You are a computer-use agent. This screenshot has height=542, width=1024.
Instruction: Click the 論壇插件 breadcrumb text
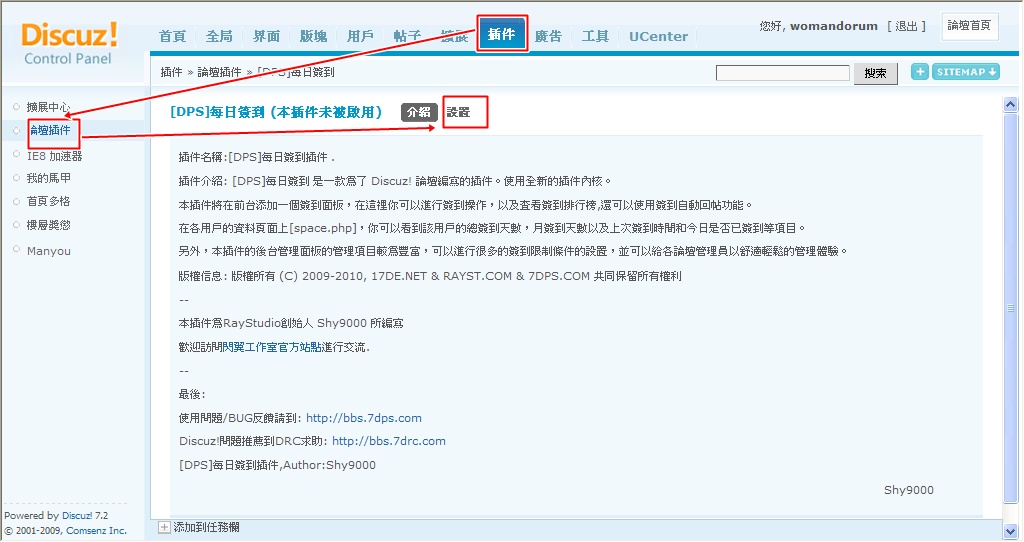tap(219, 72)
